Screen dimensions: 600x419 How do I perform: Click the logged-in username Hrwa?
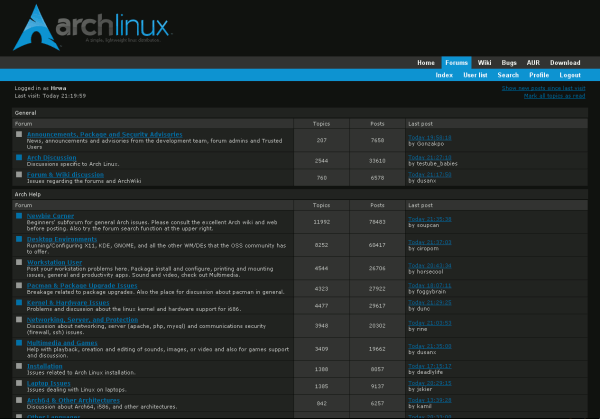(x=59, y=88)
